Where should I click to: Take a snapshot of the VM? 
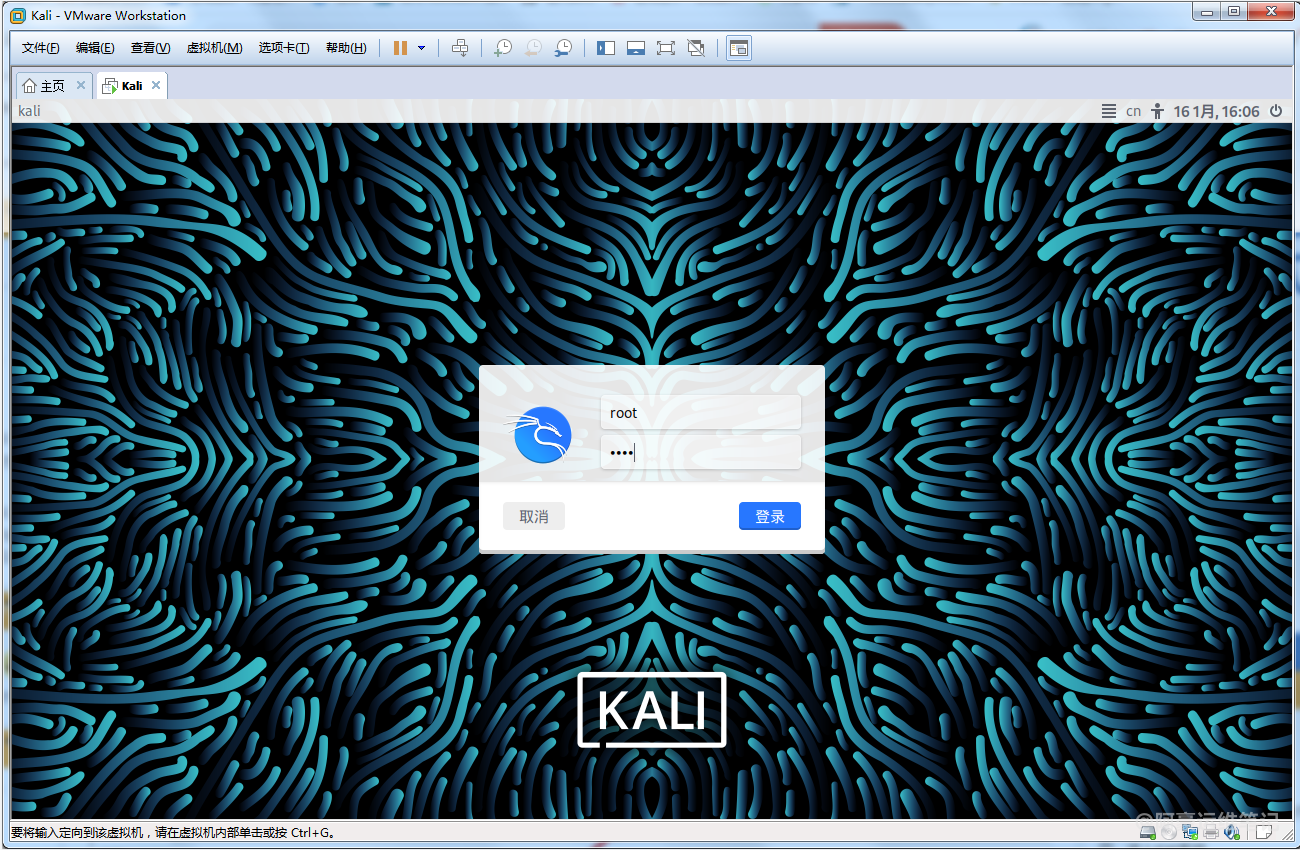pos(503,48)
